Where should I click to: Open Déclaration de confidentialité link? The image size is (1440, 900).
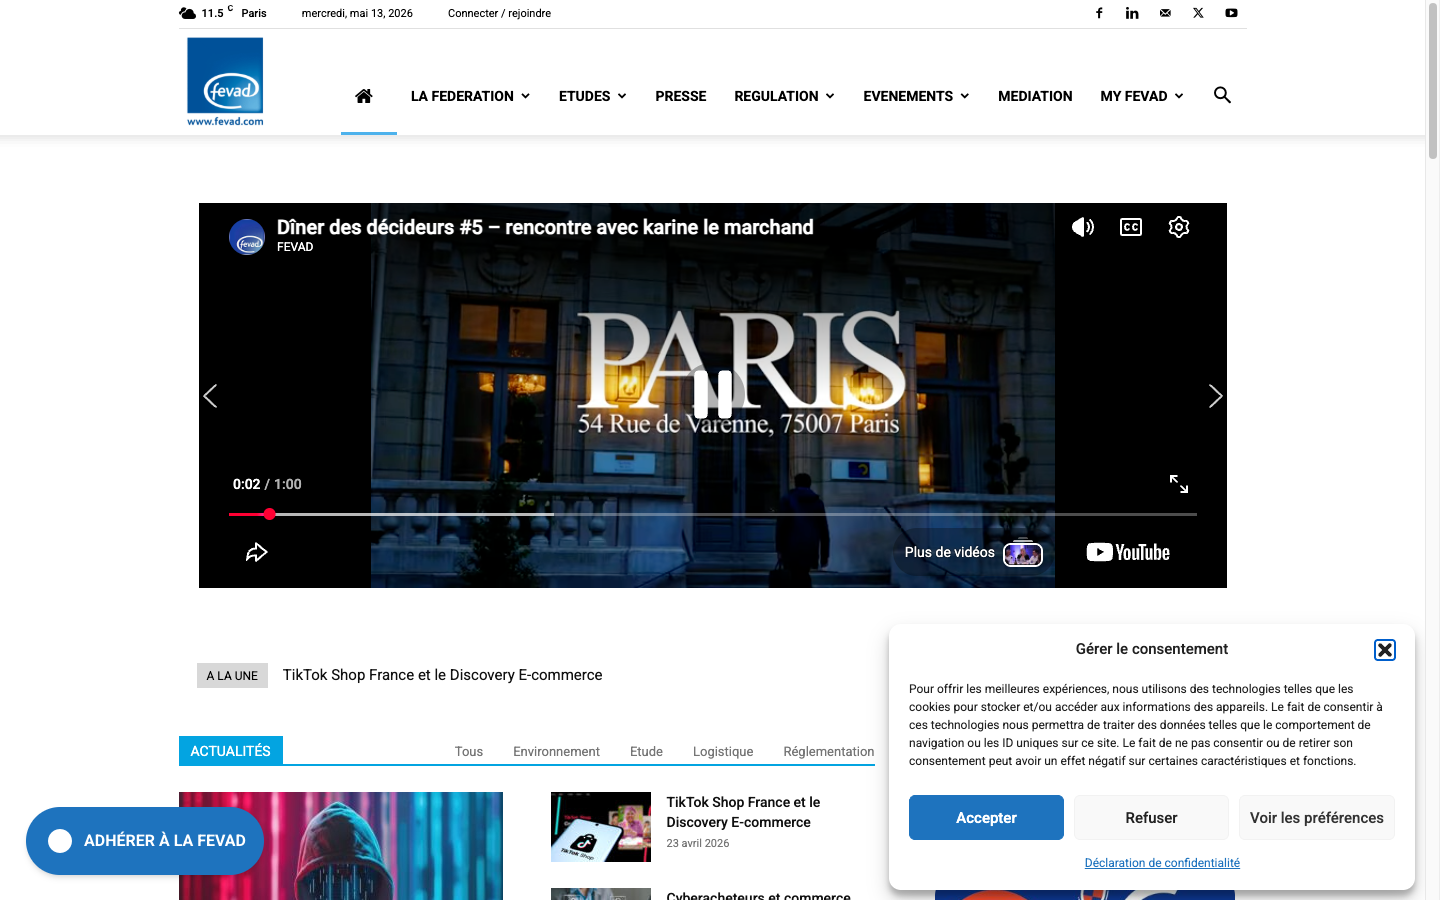coord(1162,863)
